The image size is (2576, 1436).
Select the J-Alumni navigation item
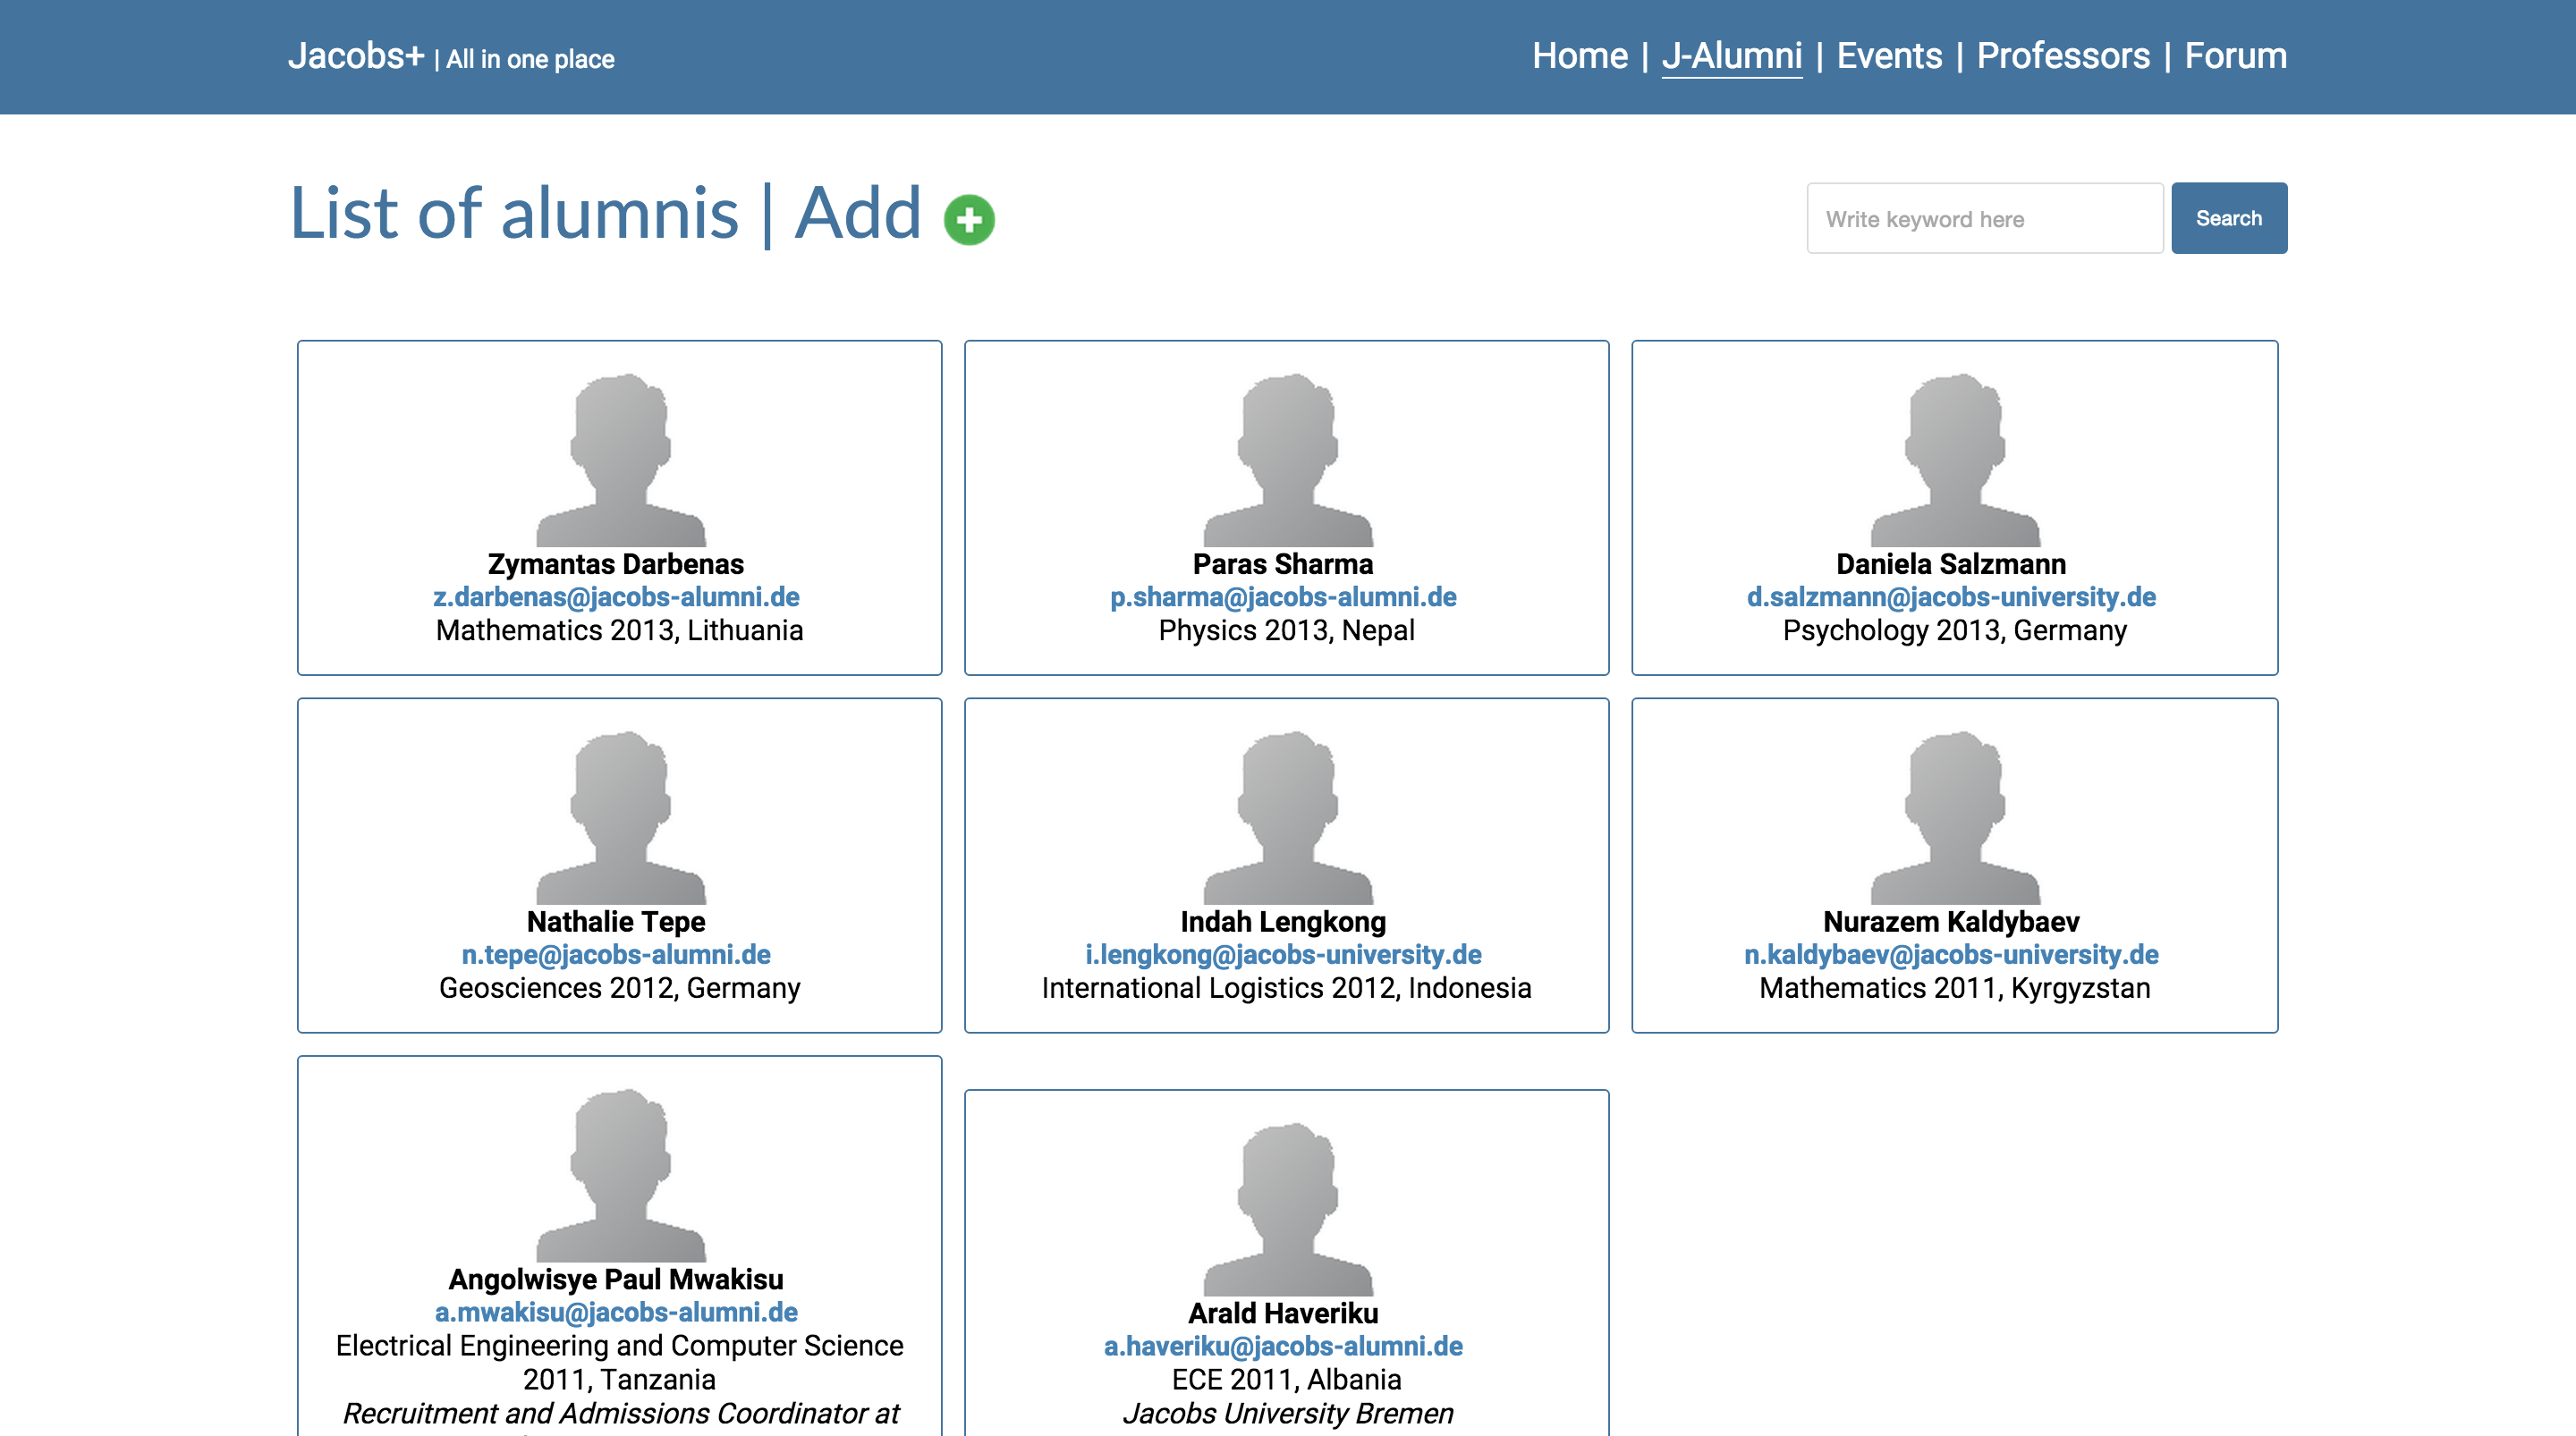click(1731, 56)
